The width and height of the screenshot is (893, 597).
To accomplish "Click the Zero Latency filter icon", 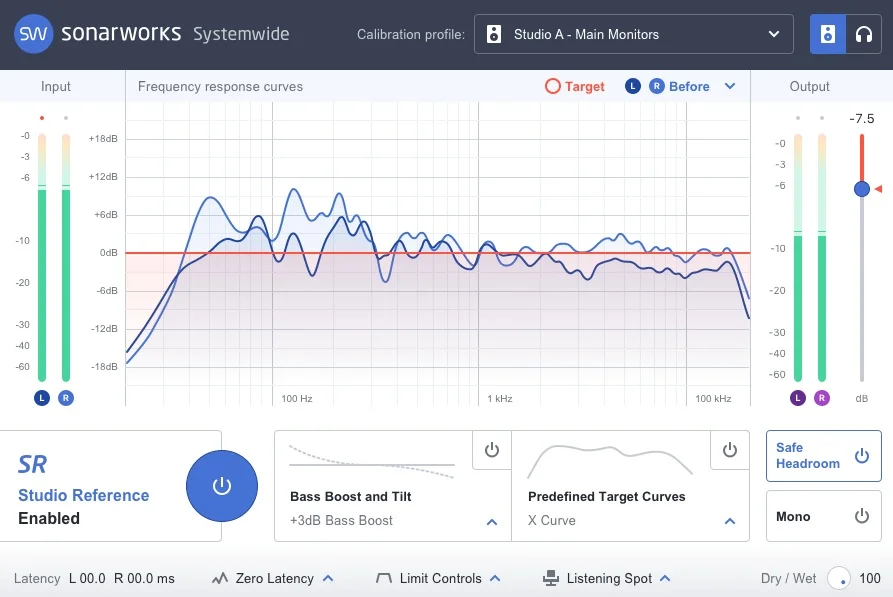I will [220, 579].
